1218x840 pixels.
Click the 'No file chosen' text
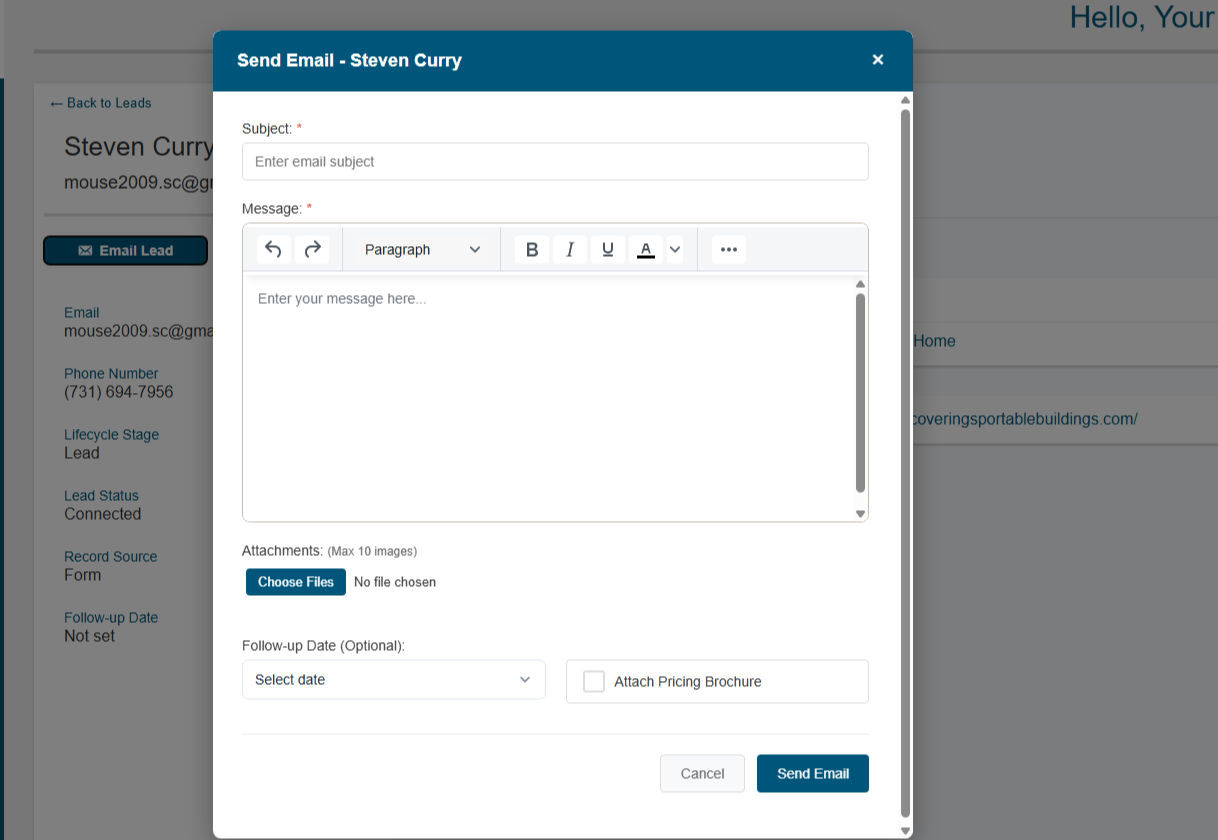395,582
